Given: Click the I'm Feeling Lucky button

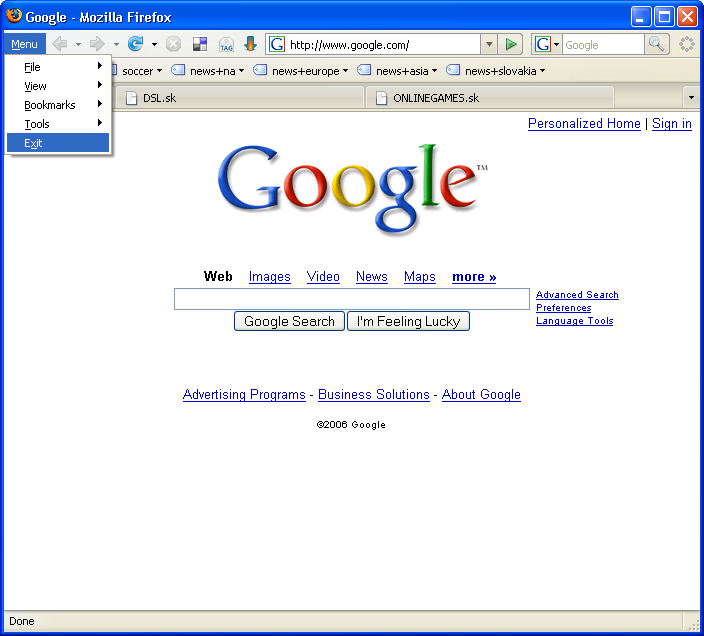Looking at the screenshot, I should click(x=408, y=321).
